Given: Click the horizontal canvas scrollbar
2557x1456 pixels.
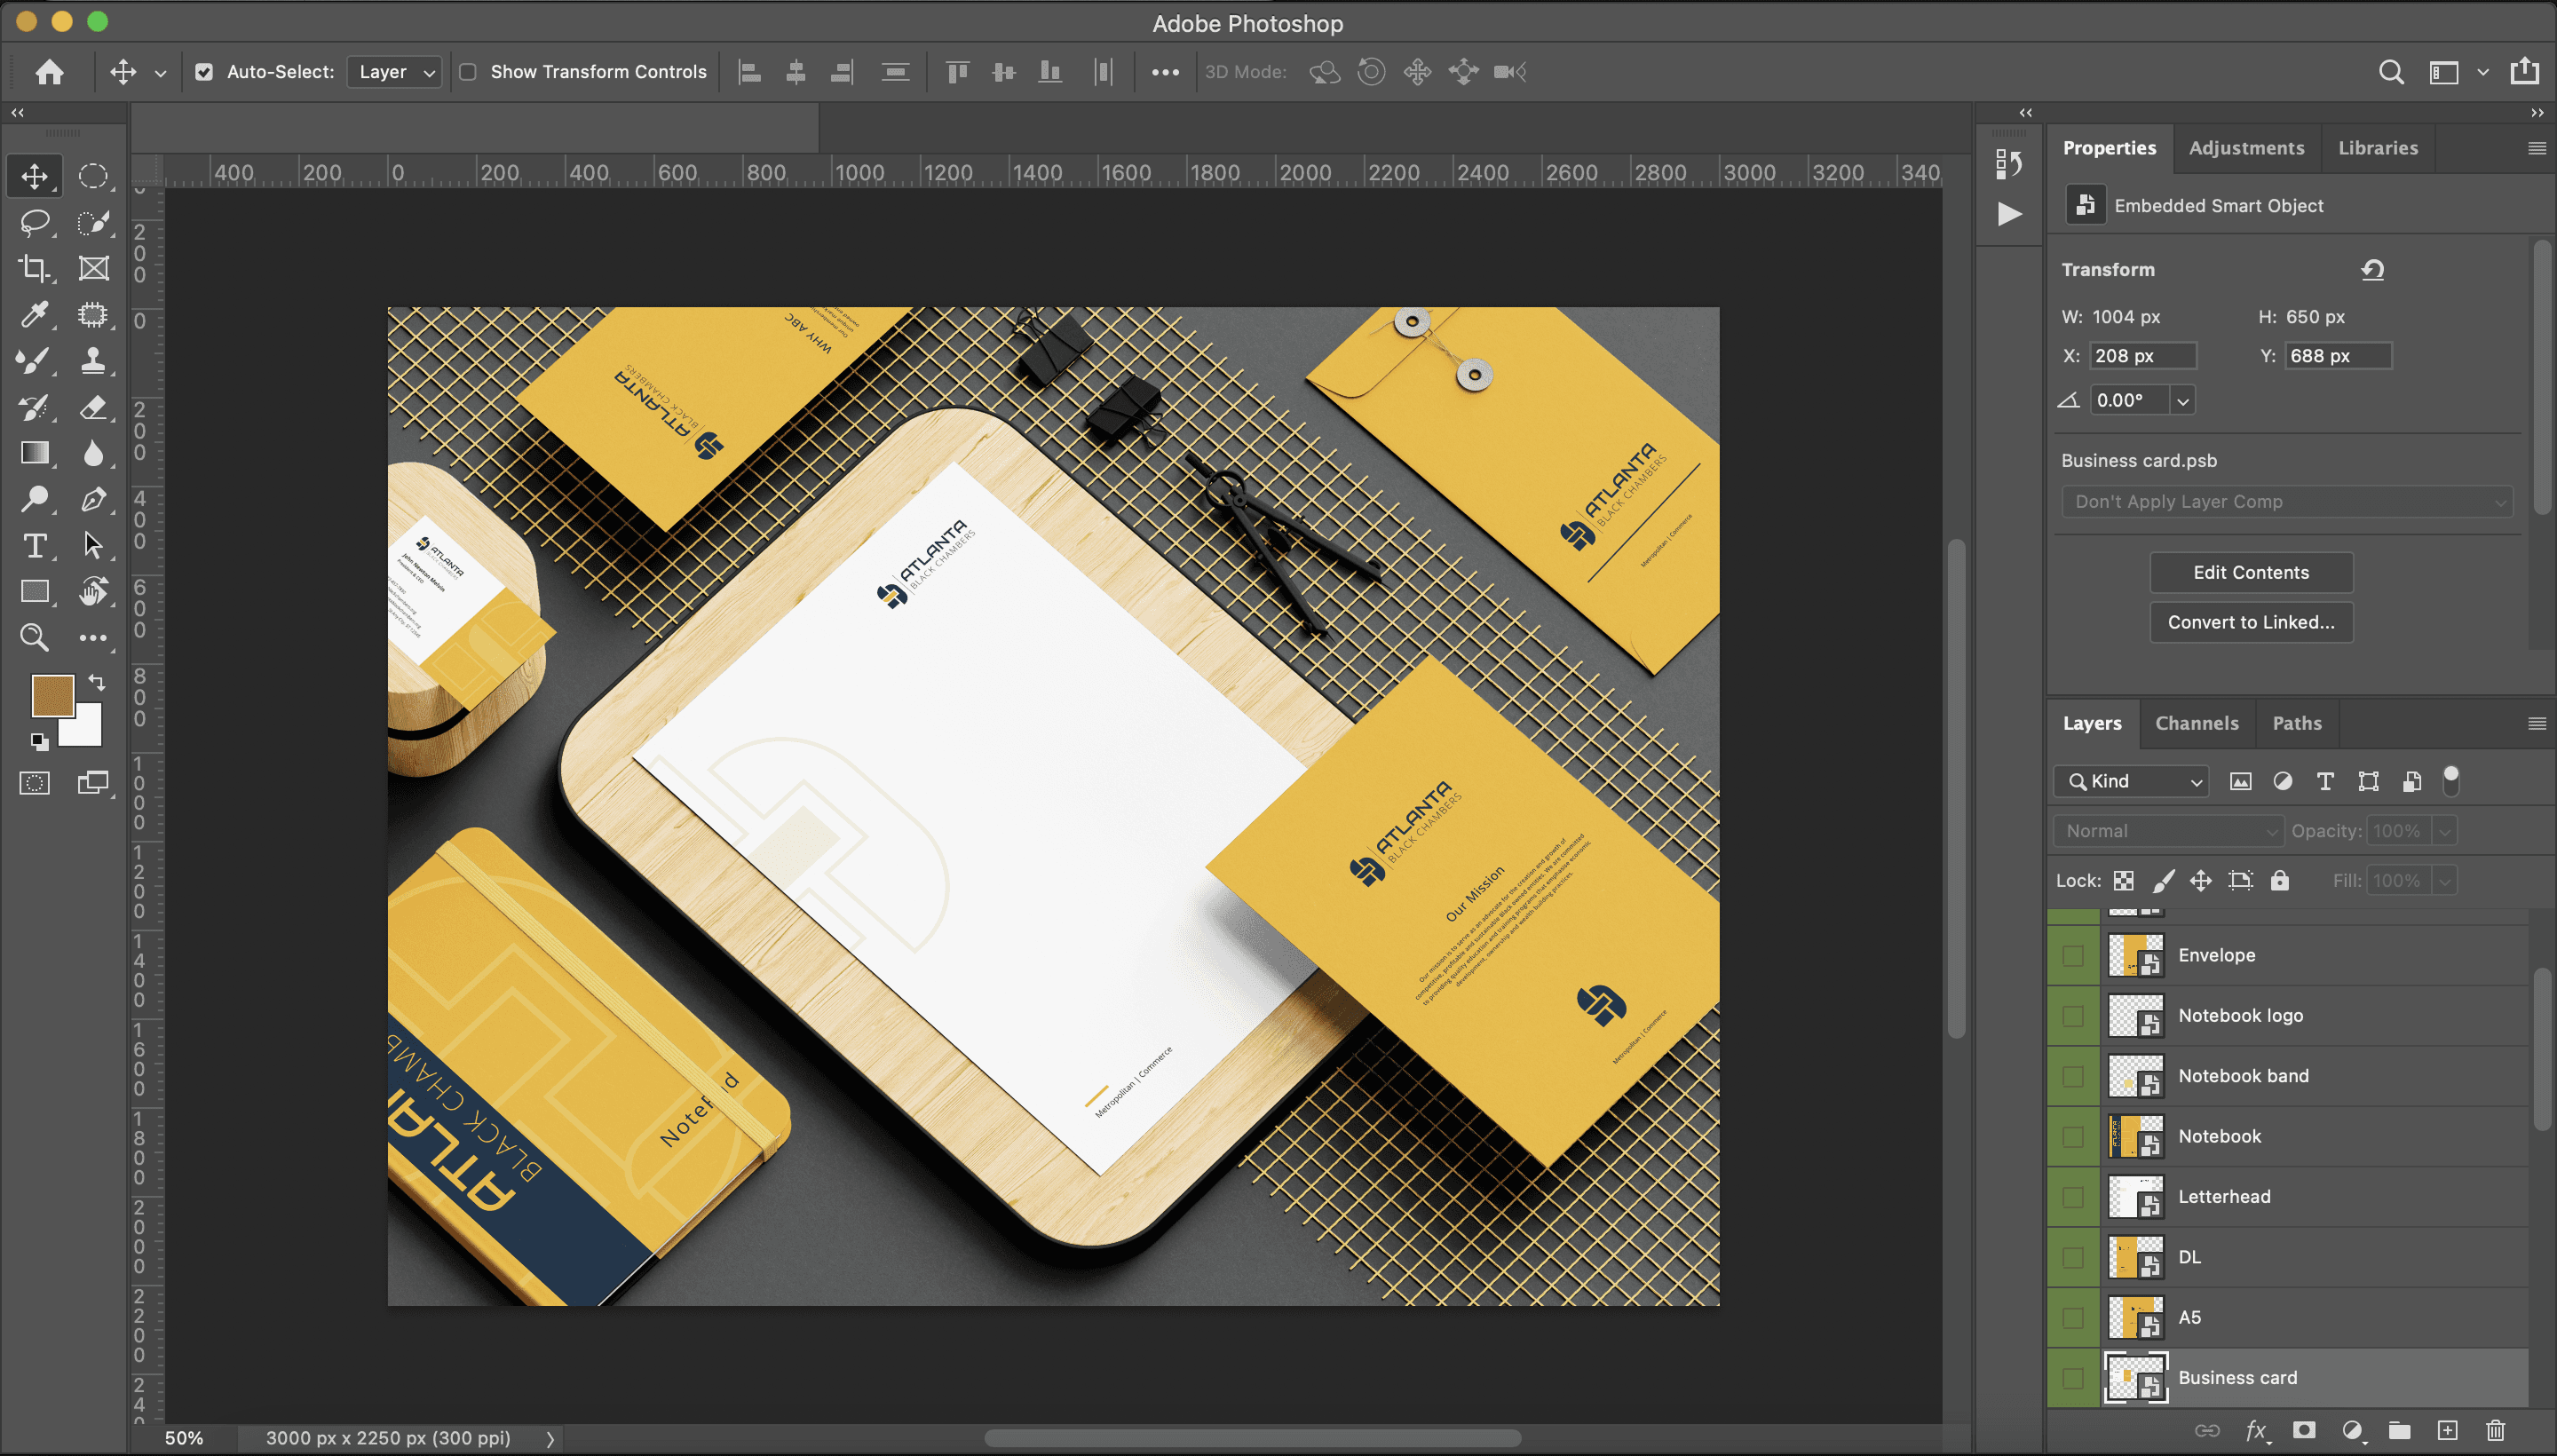Looking at the screenshot, I should click(x=1252, y=1438).
